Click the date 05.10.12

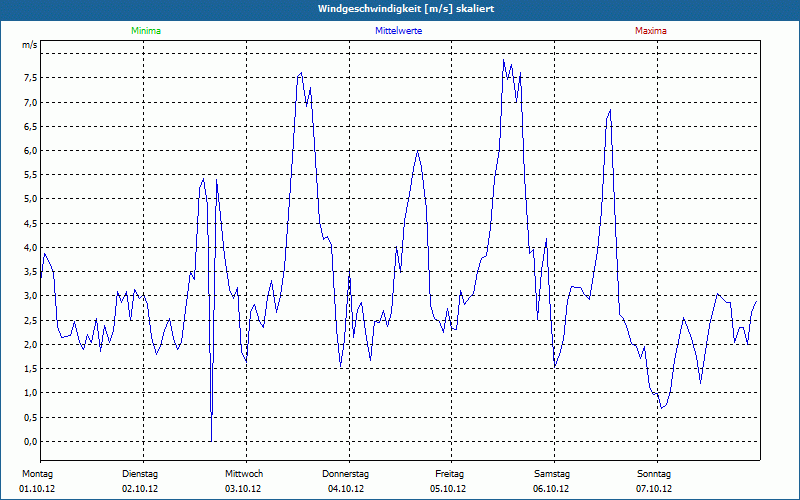[448, 488]
